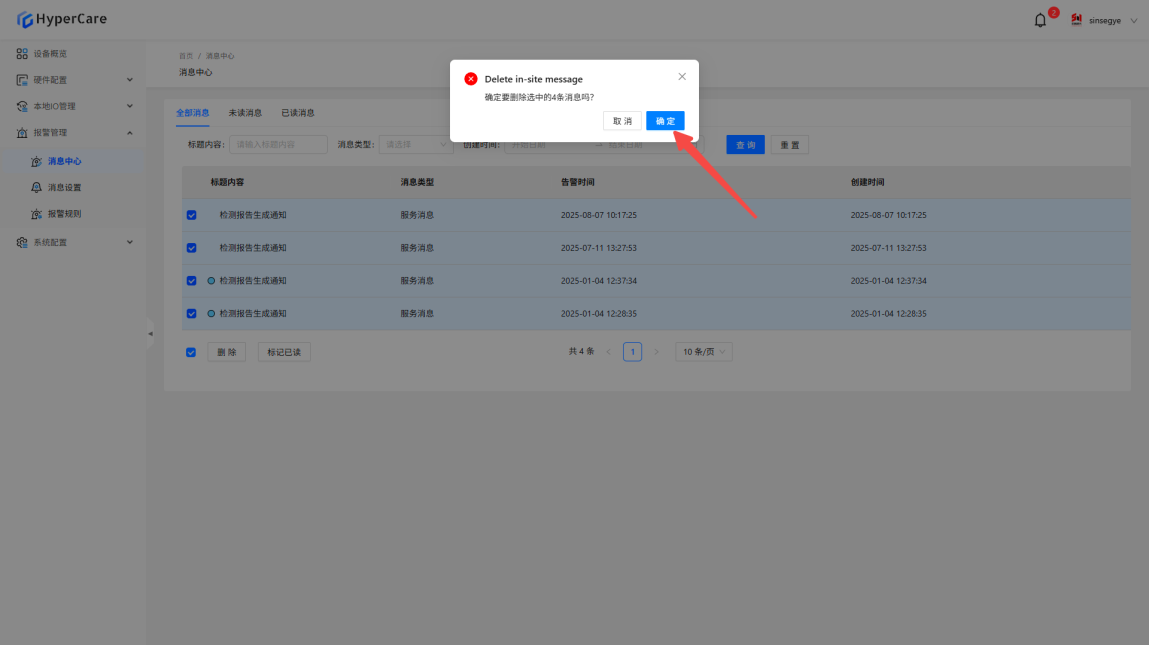Viewport: 1149px width, 645px height.
Task: Open 报警规则 in the sidebar
Action: 64,214
